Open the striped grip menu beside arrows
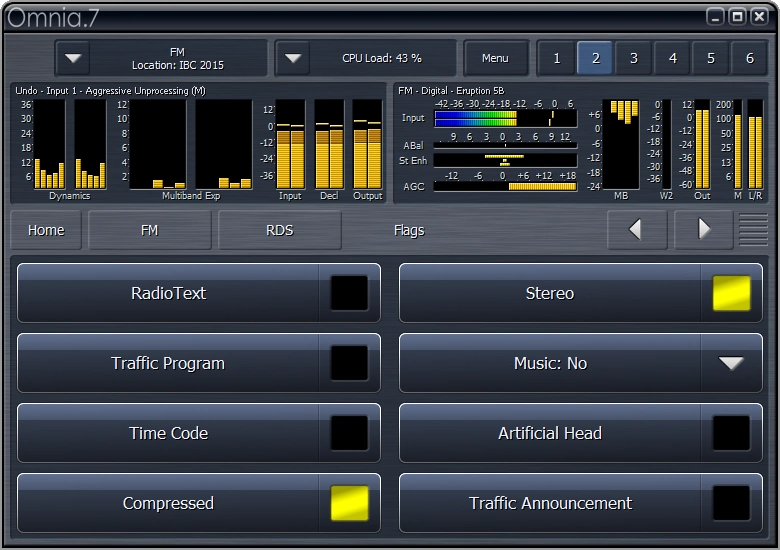Screen dimensions: 780x550 coord(753,229)
